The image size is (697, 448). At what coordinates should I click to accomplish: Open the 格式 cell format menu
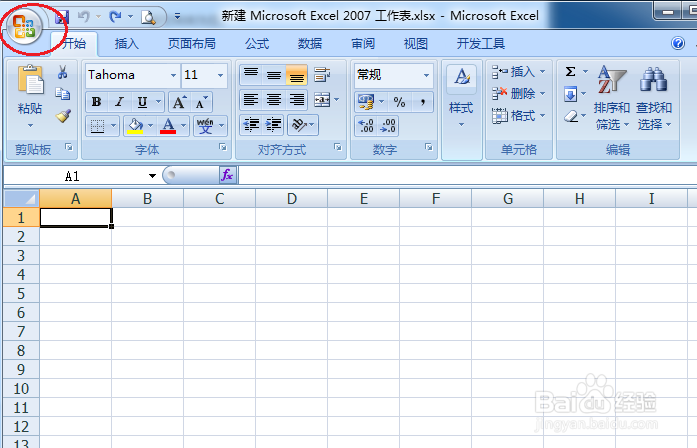click(518, 116)
